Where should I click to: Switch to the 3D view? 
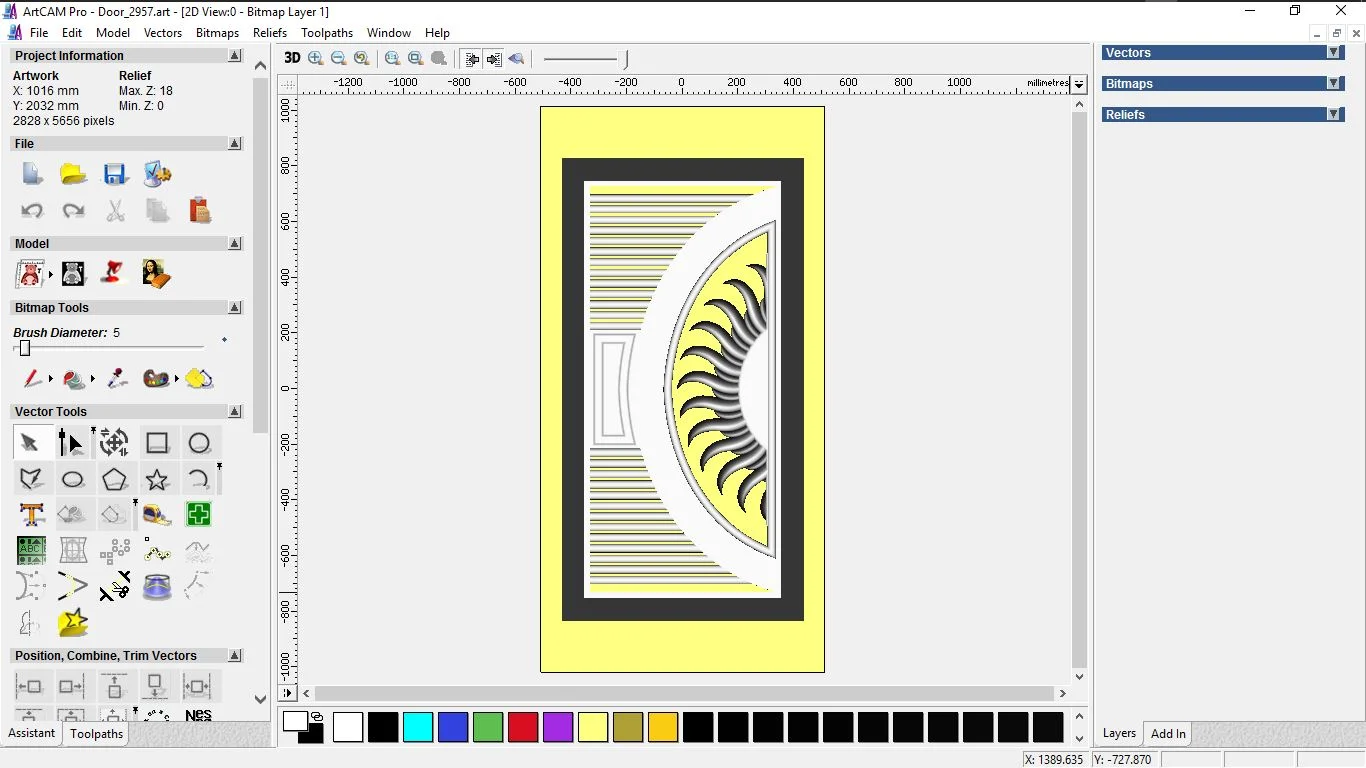click(292, 59)
